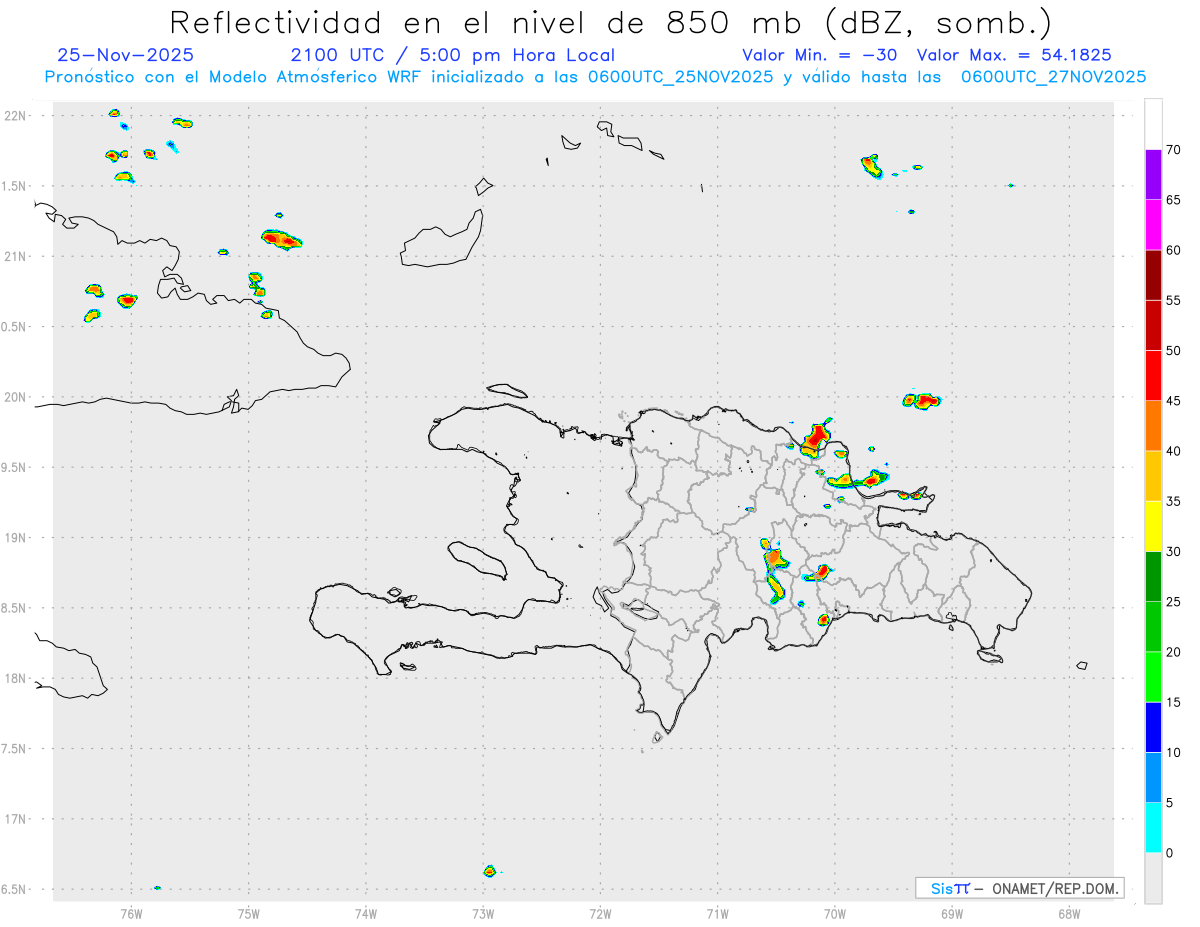Screen dimensions: 1200x927
Task: Click the '20N' latitude label
Action: (16, 397)
